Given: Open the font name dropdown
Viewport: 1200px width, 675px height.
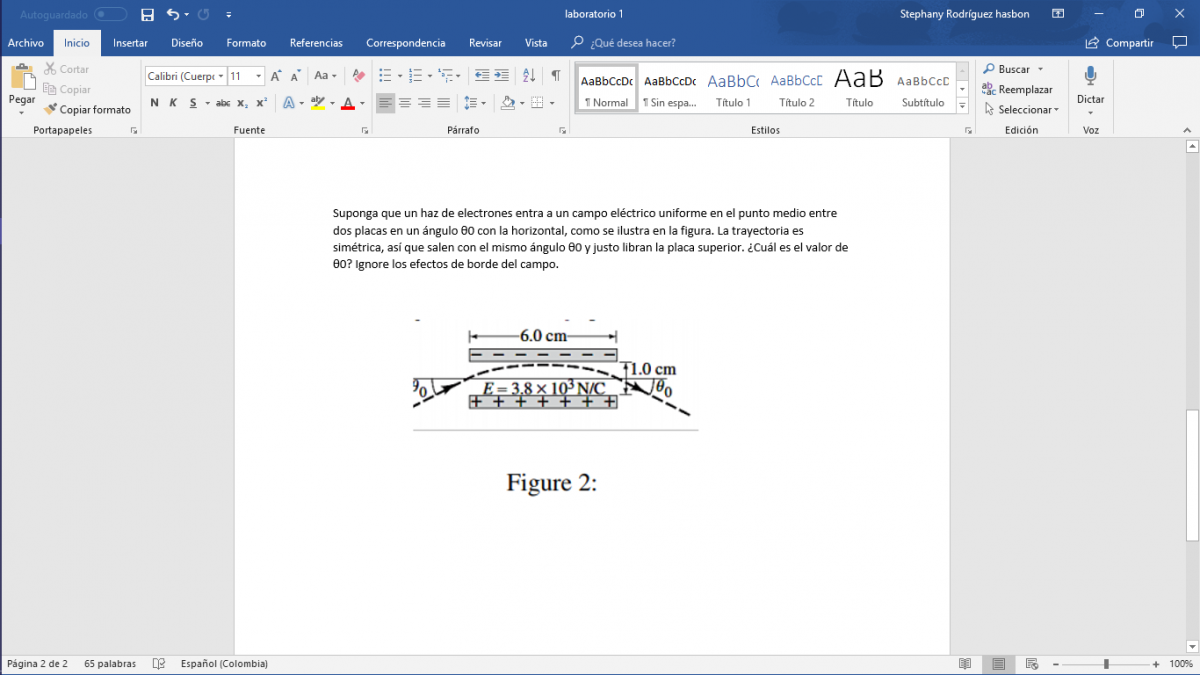Looking at the screenshot, I should [x=221, y=76].
